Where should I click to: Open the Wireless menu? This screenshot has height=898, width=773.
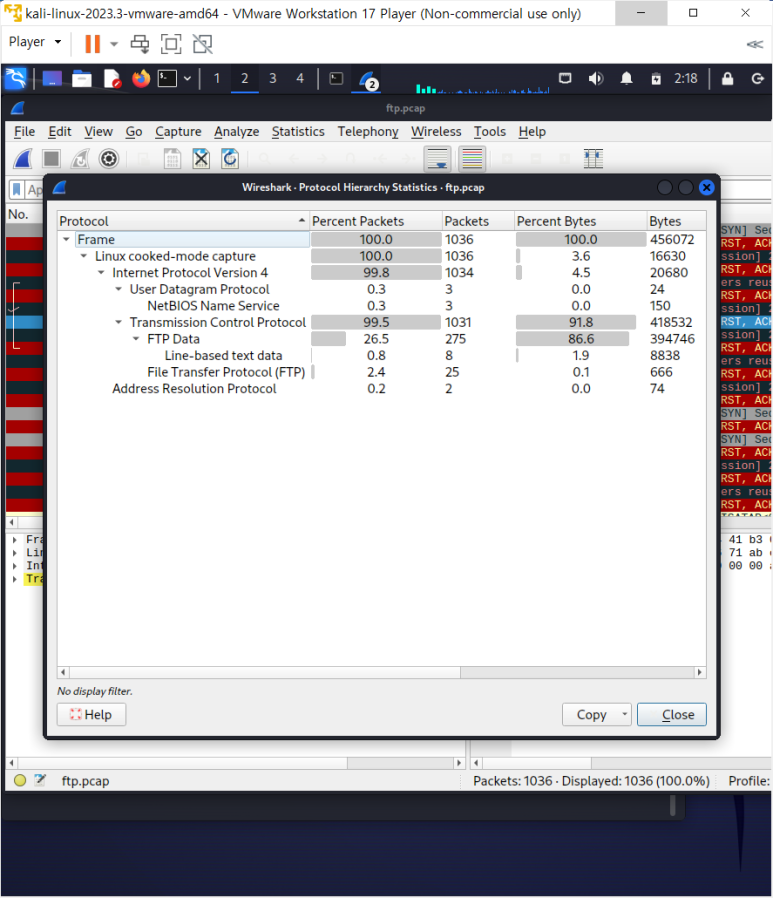[x=436, y=131]
